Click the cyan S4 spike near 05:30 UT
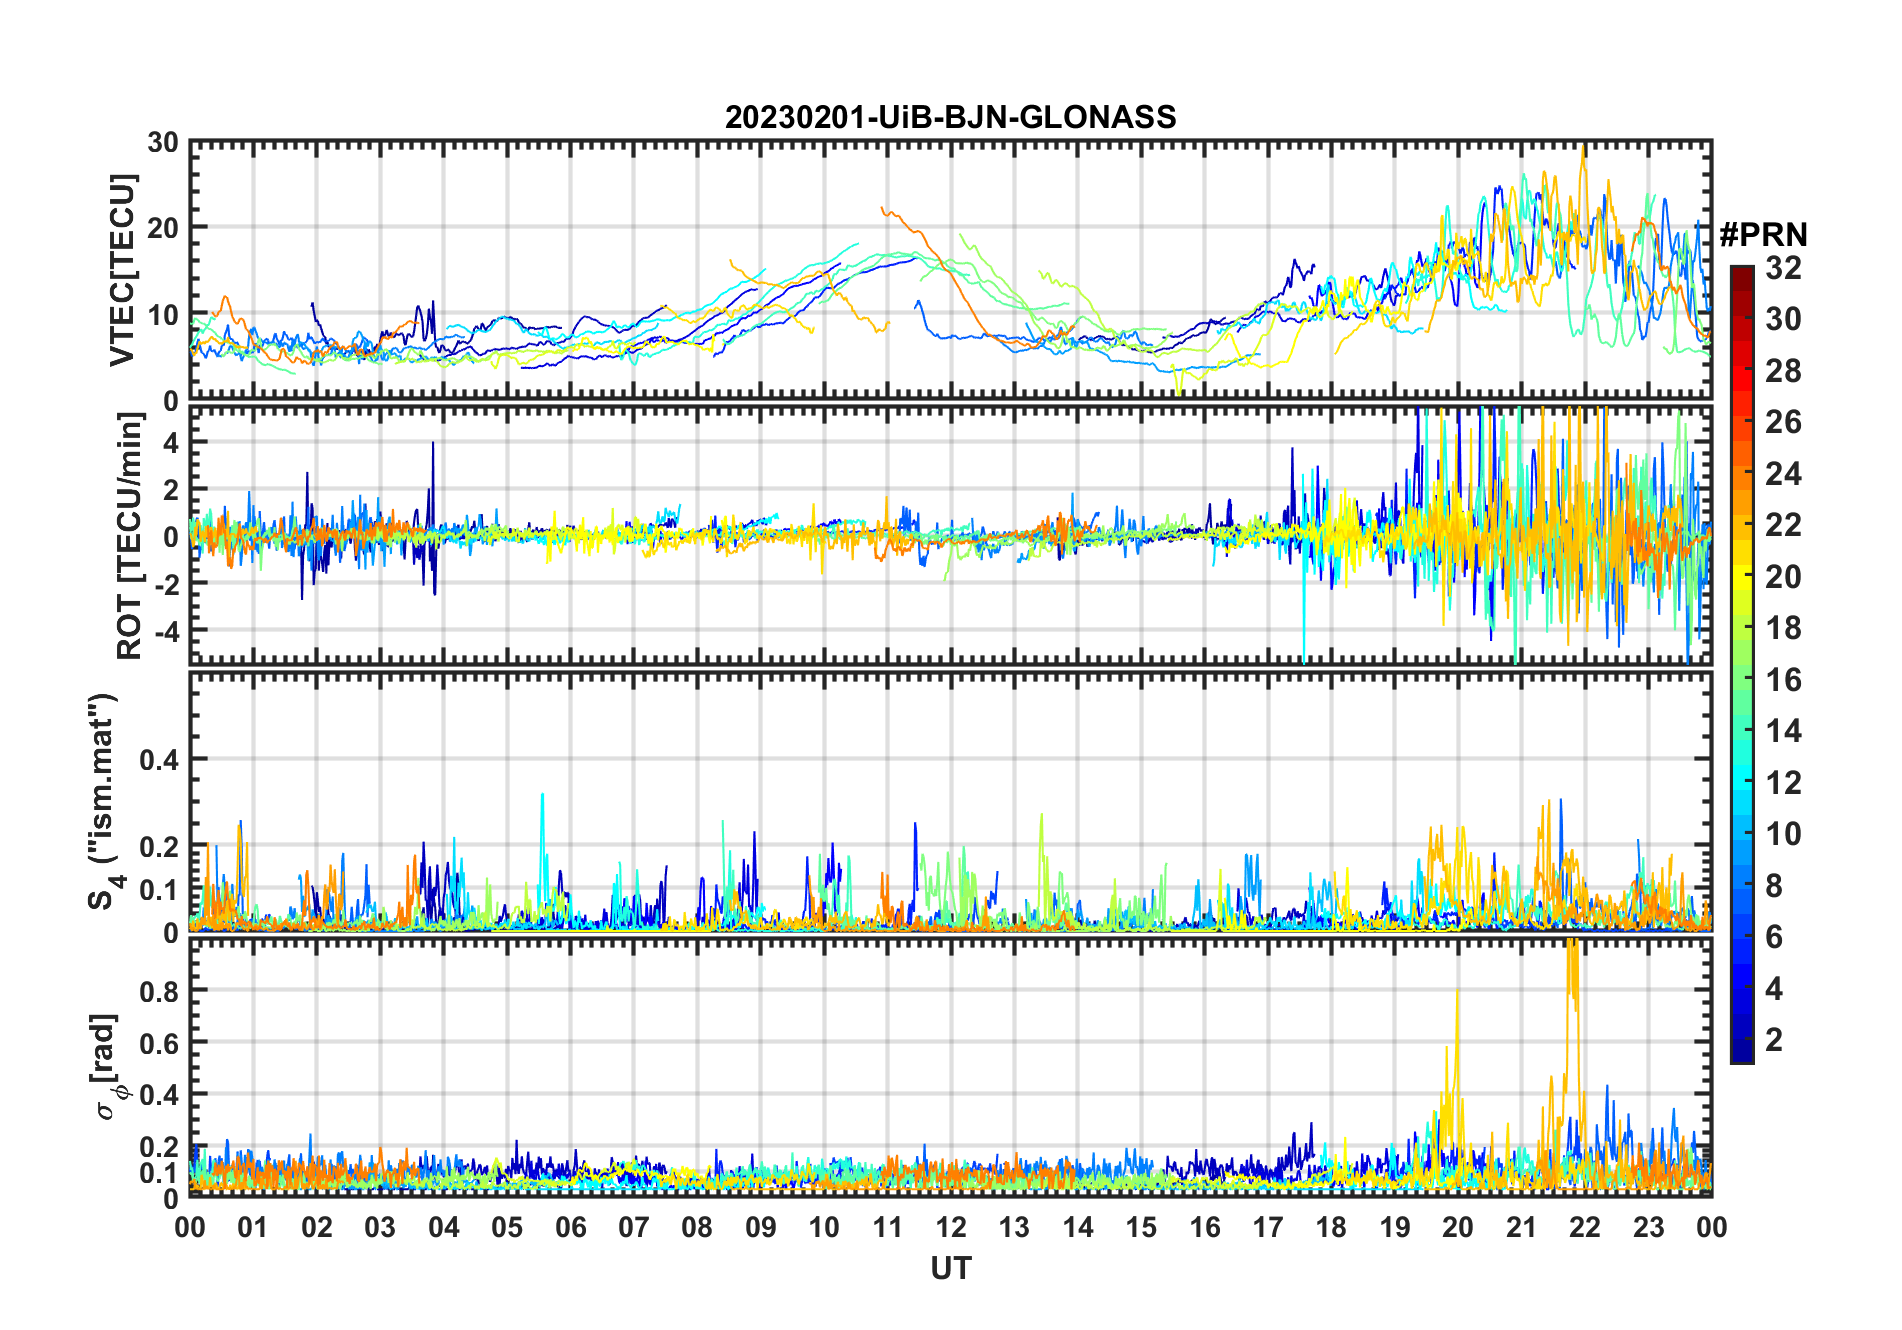Screen dimensions: 1902x1330 pos(542,797)
